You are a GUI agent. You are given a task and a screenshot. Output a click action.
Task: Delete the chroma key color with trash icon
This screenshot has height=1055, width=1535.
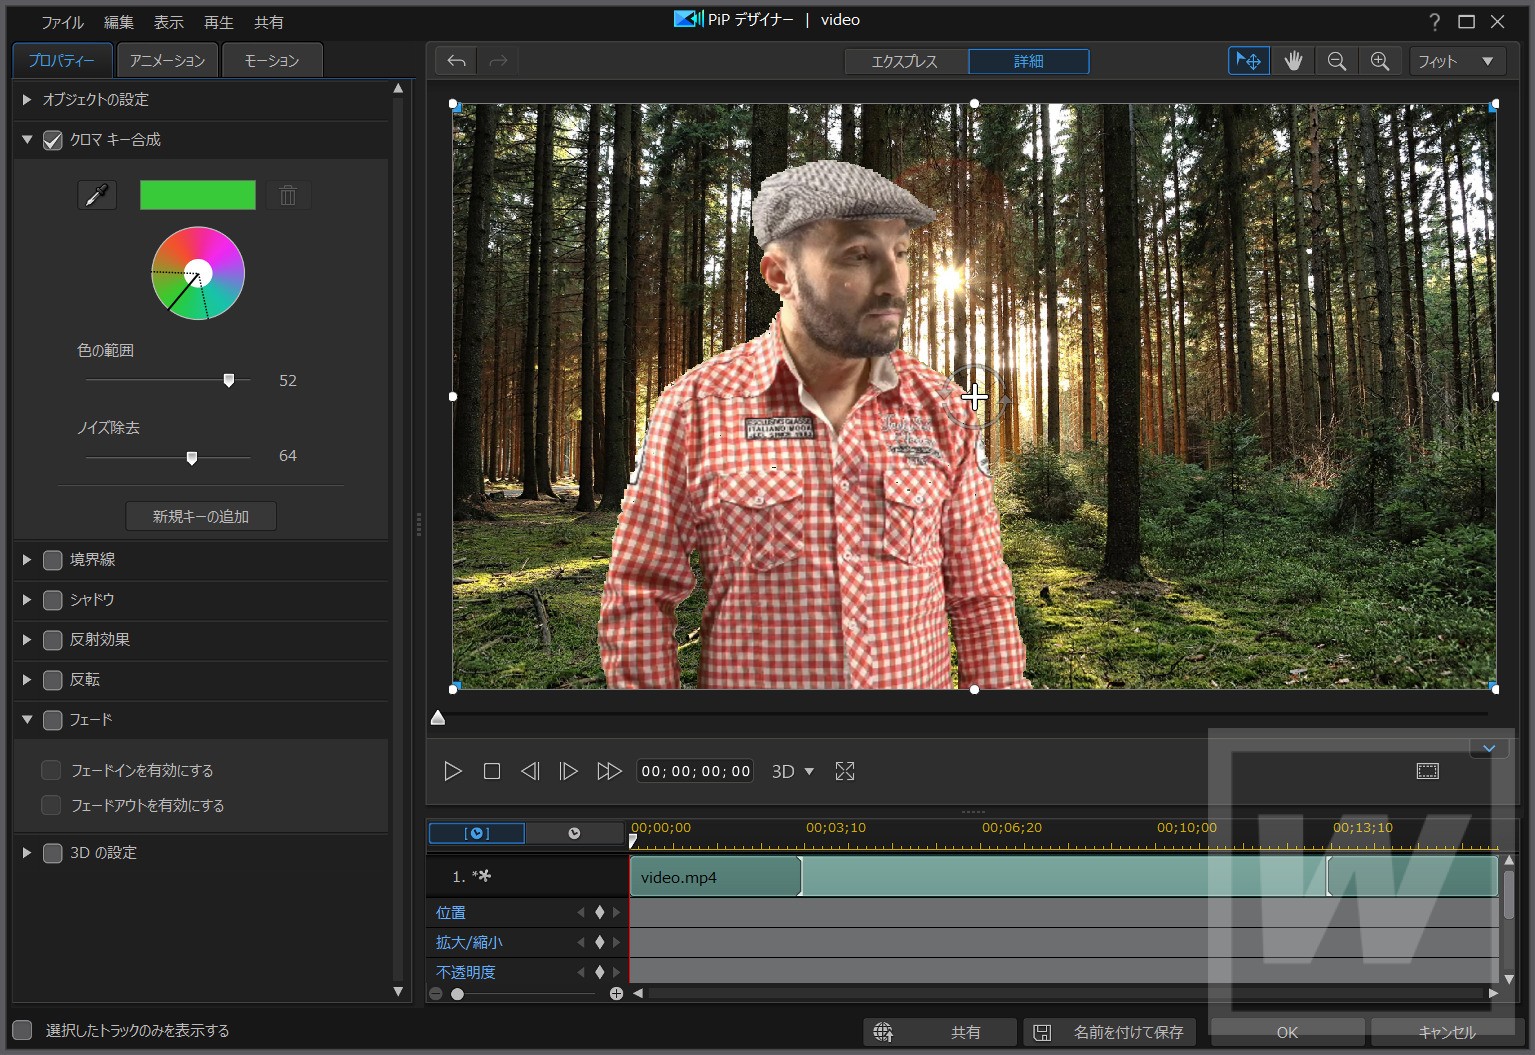(288, 195)
